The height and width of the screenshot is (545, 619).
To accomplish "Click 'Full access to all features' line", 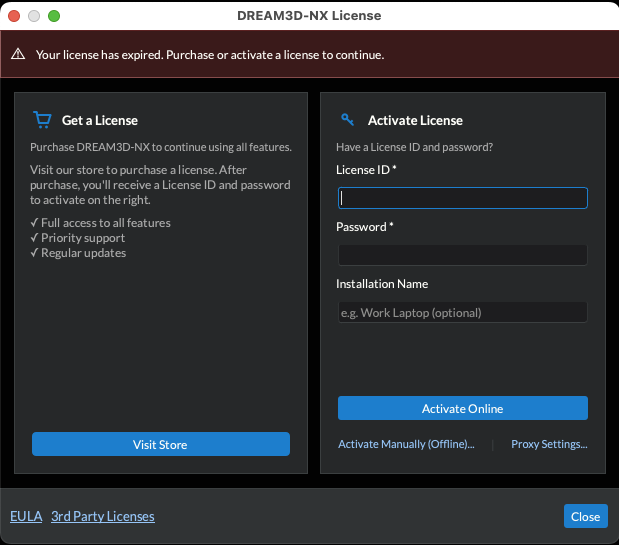I will (100, 223).
